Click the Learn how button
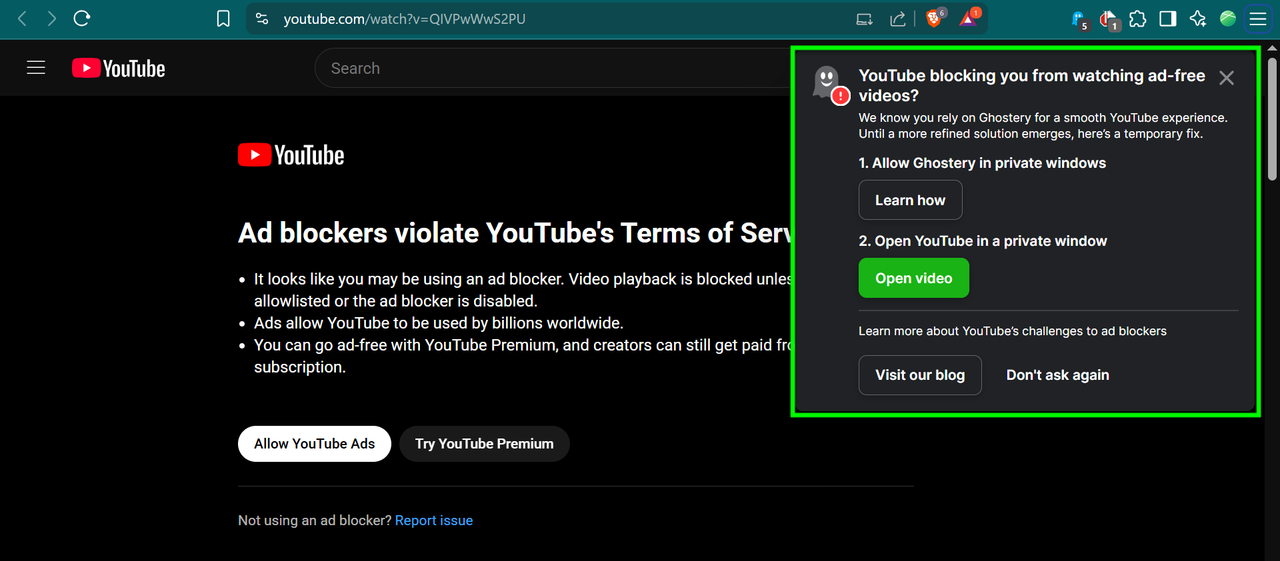The image size is (1280, 561). pyautogui.click(x=910, y=200)
